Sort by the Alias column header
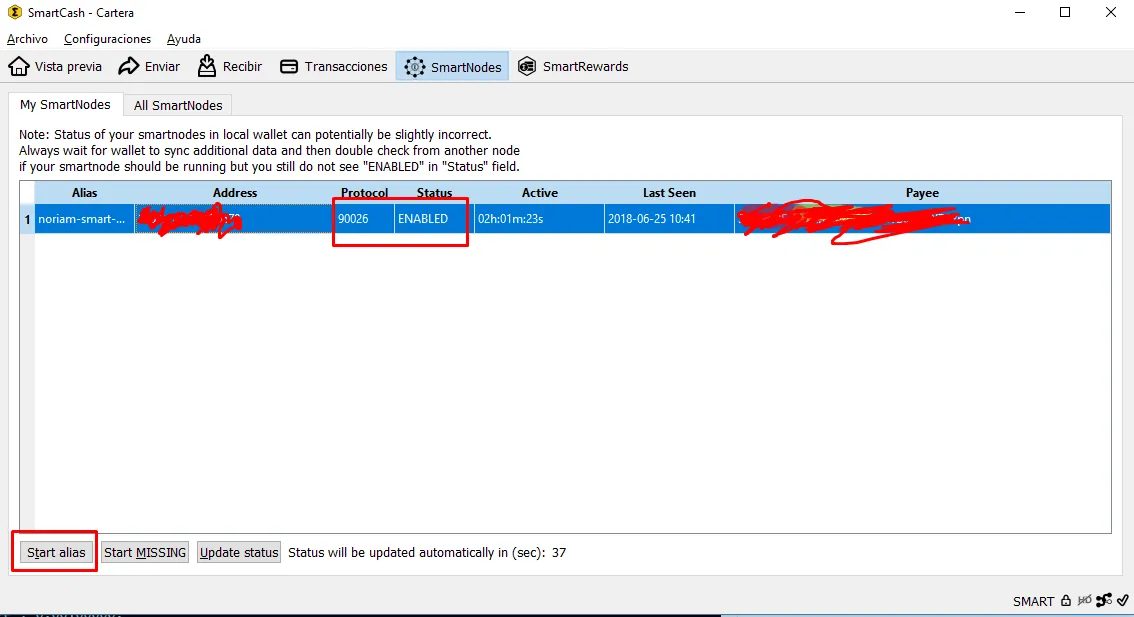Image resolution: width=1134 pixels, height=617 pixels. 85,192
